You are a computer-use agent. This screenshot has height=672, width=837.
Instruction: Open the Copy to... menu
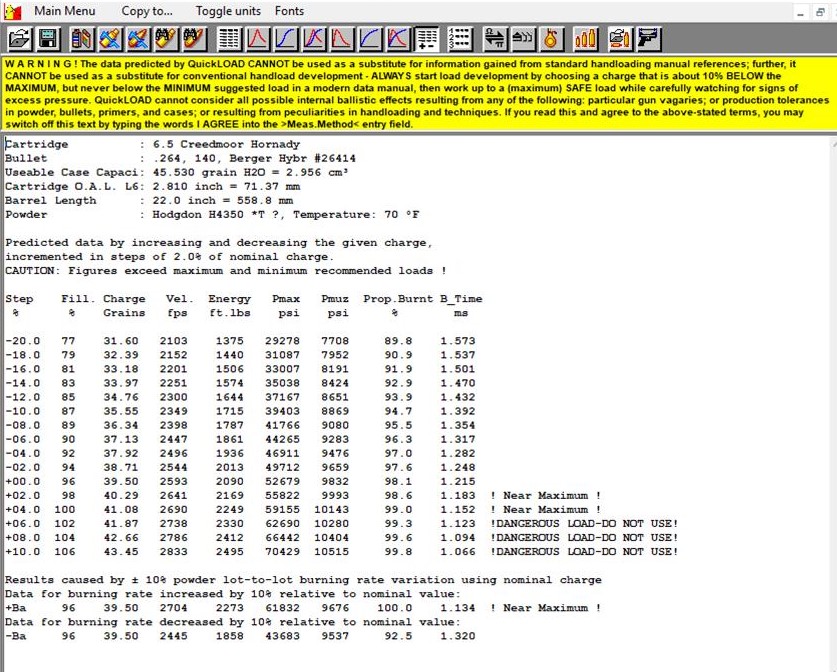click(x=147, y=11)
